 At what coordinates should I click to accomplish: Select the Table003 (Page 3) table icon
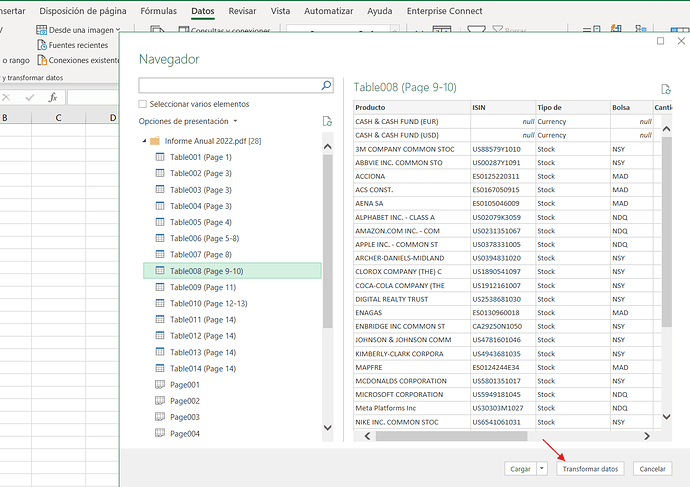point(160,190)
